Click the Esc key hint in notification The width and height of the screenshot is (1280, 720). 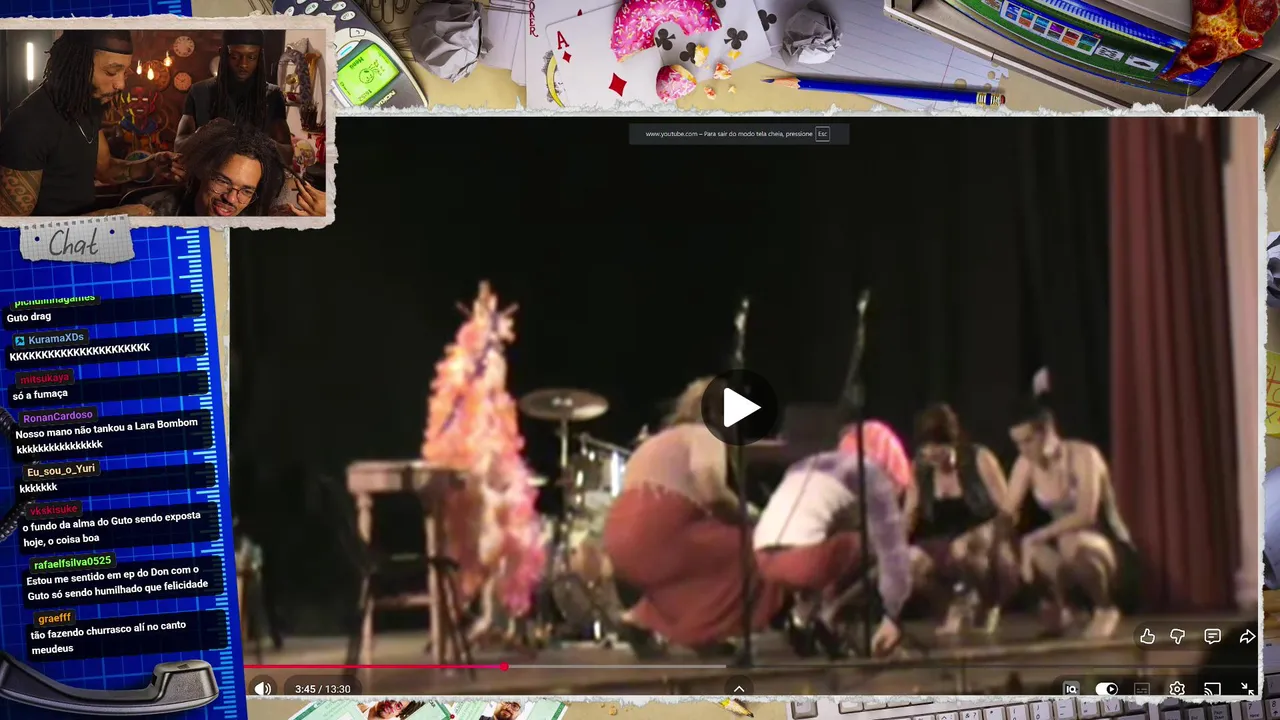822,134
